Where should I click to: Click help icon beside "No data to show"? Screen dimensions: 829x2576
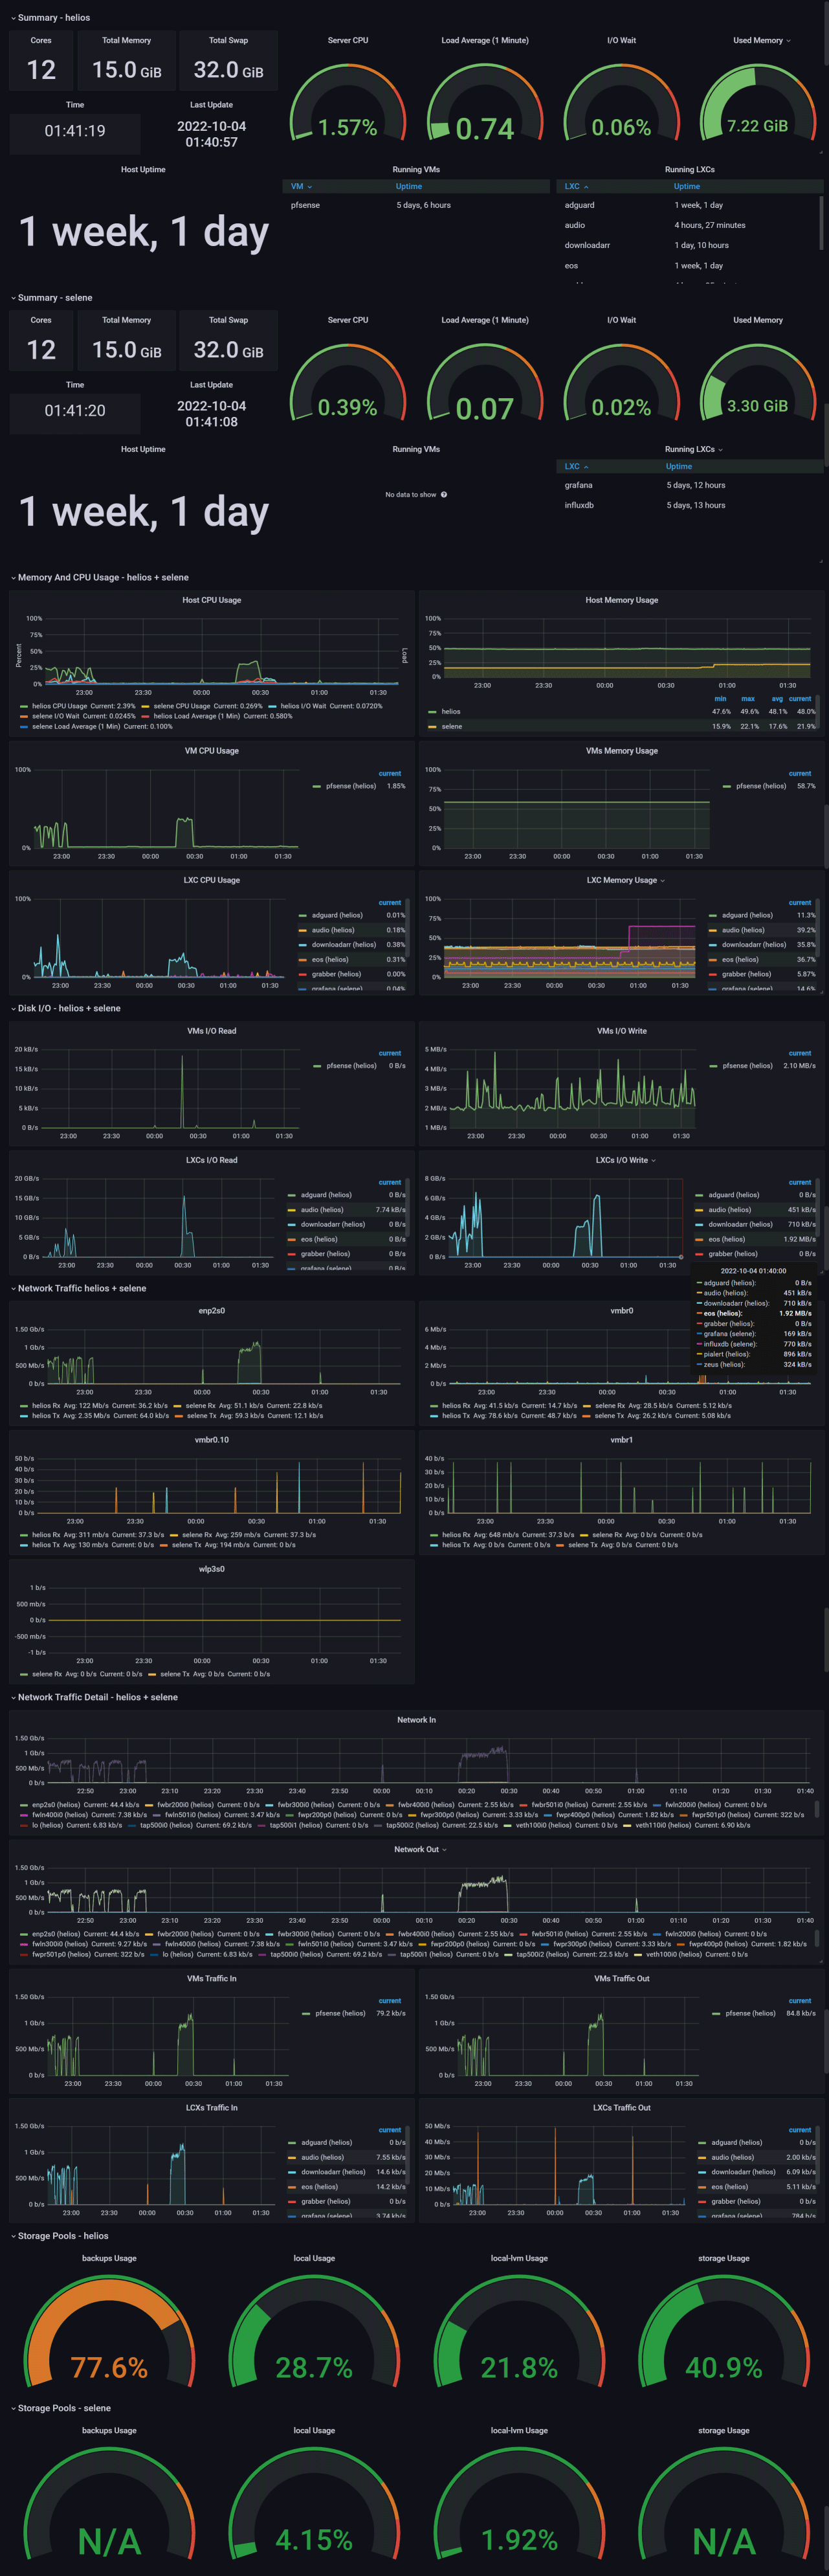[444, 495]
